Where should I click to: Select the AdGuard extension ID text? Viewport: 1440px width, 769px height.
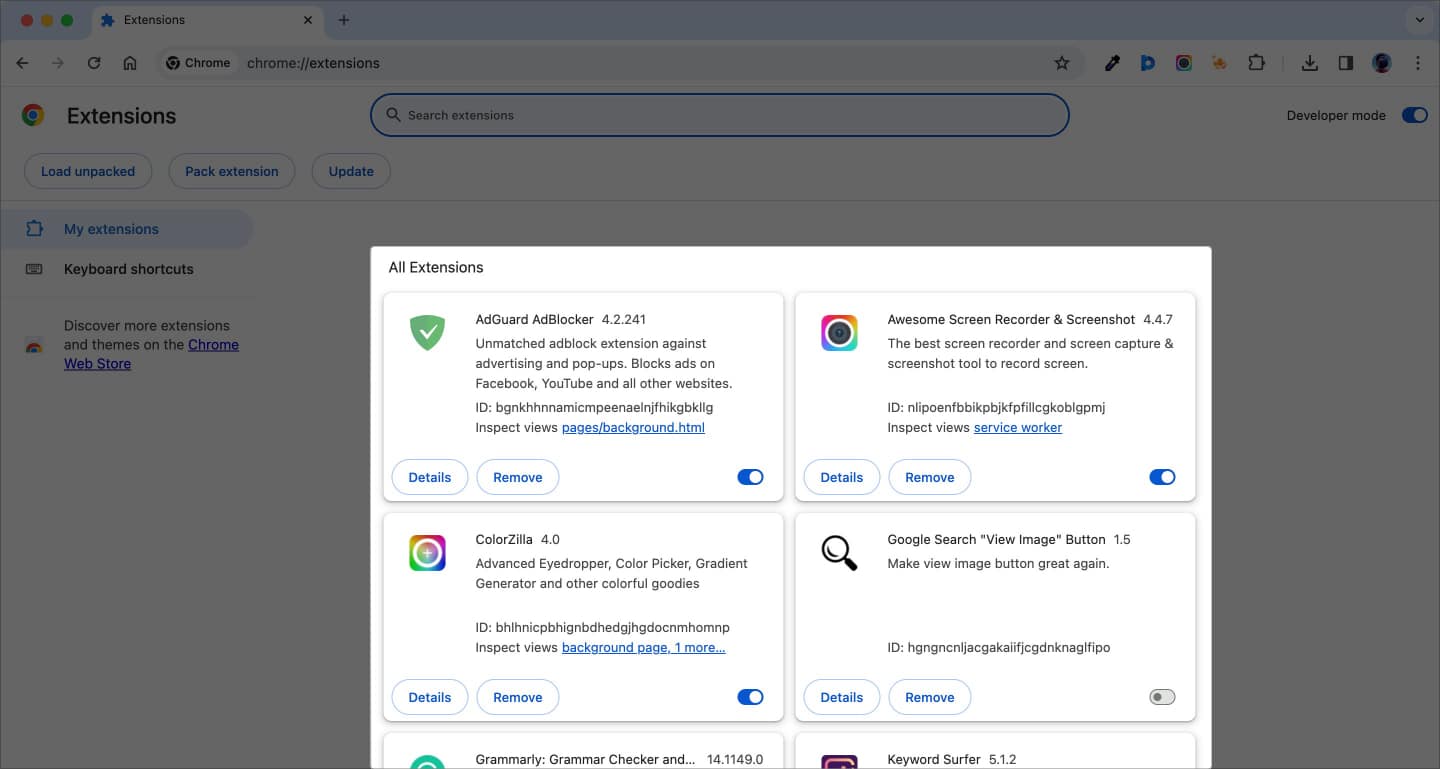click(x=594, y=407)
